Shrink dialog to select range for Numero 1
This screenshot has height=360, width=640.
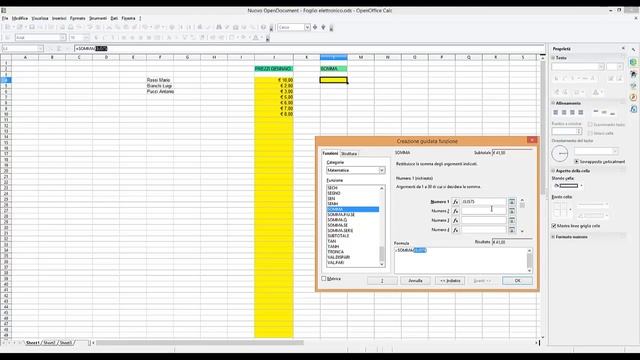(511, 202)
